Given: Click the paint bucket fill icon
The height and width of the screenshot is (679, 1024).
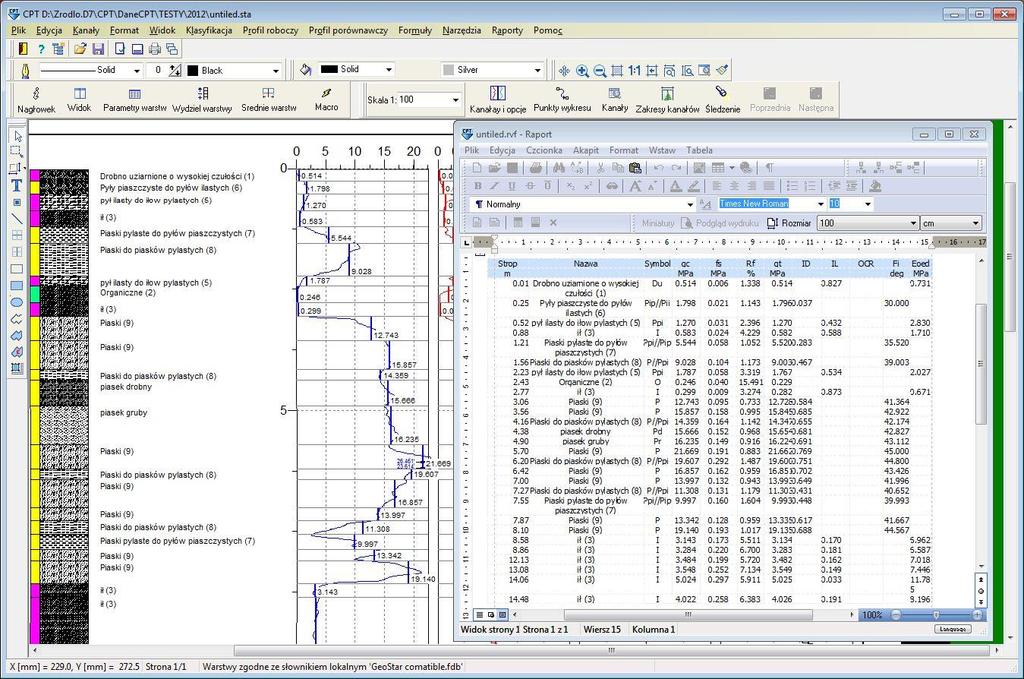Looking at the screenshot, I should pyautogui.click(x=305, y=70).
